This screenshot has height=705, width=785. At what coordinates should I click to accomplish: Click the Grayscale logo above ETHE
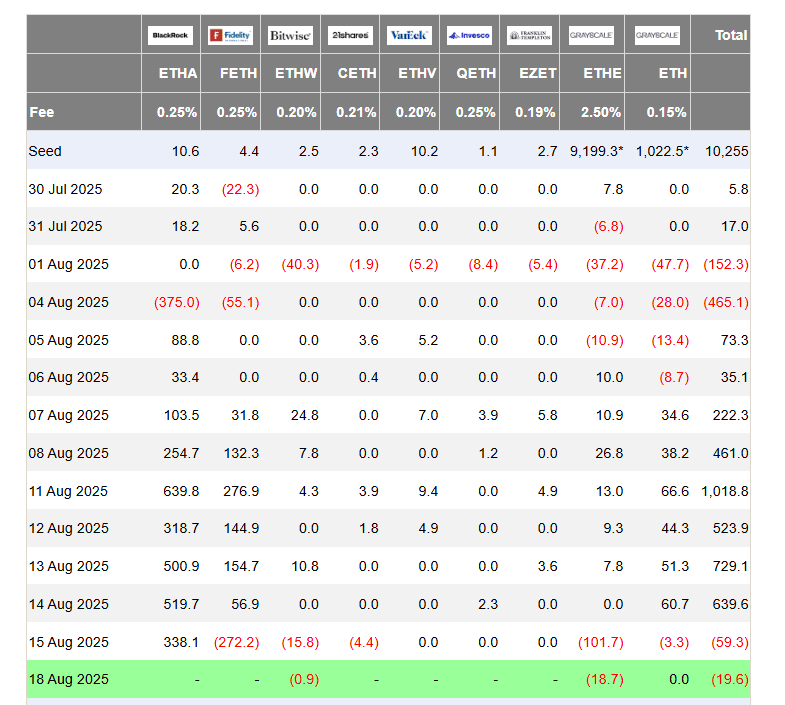(x=591, y=35)
